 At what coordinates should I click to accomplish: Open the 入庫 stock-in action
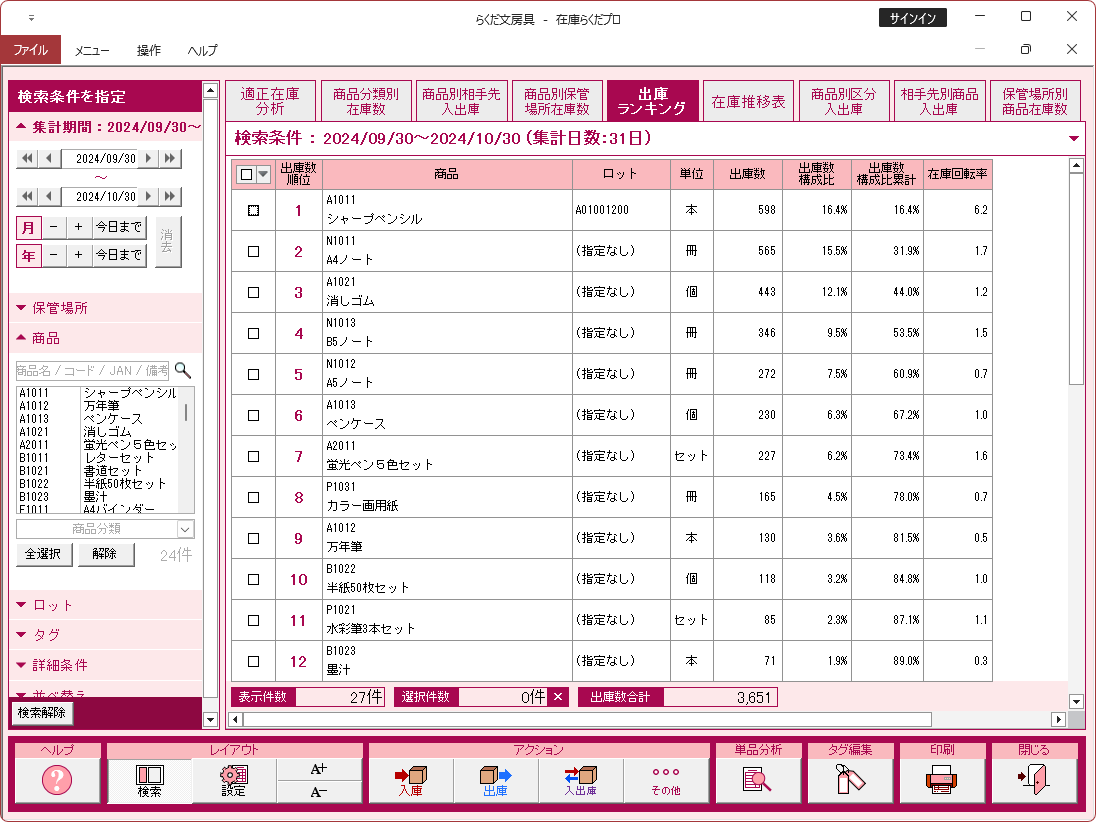411,780
